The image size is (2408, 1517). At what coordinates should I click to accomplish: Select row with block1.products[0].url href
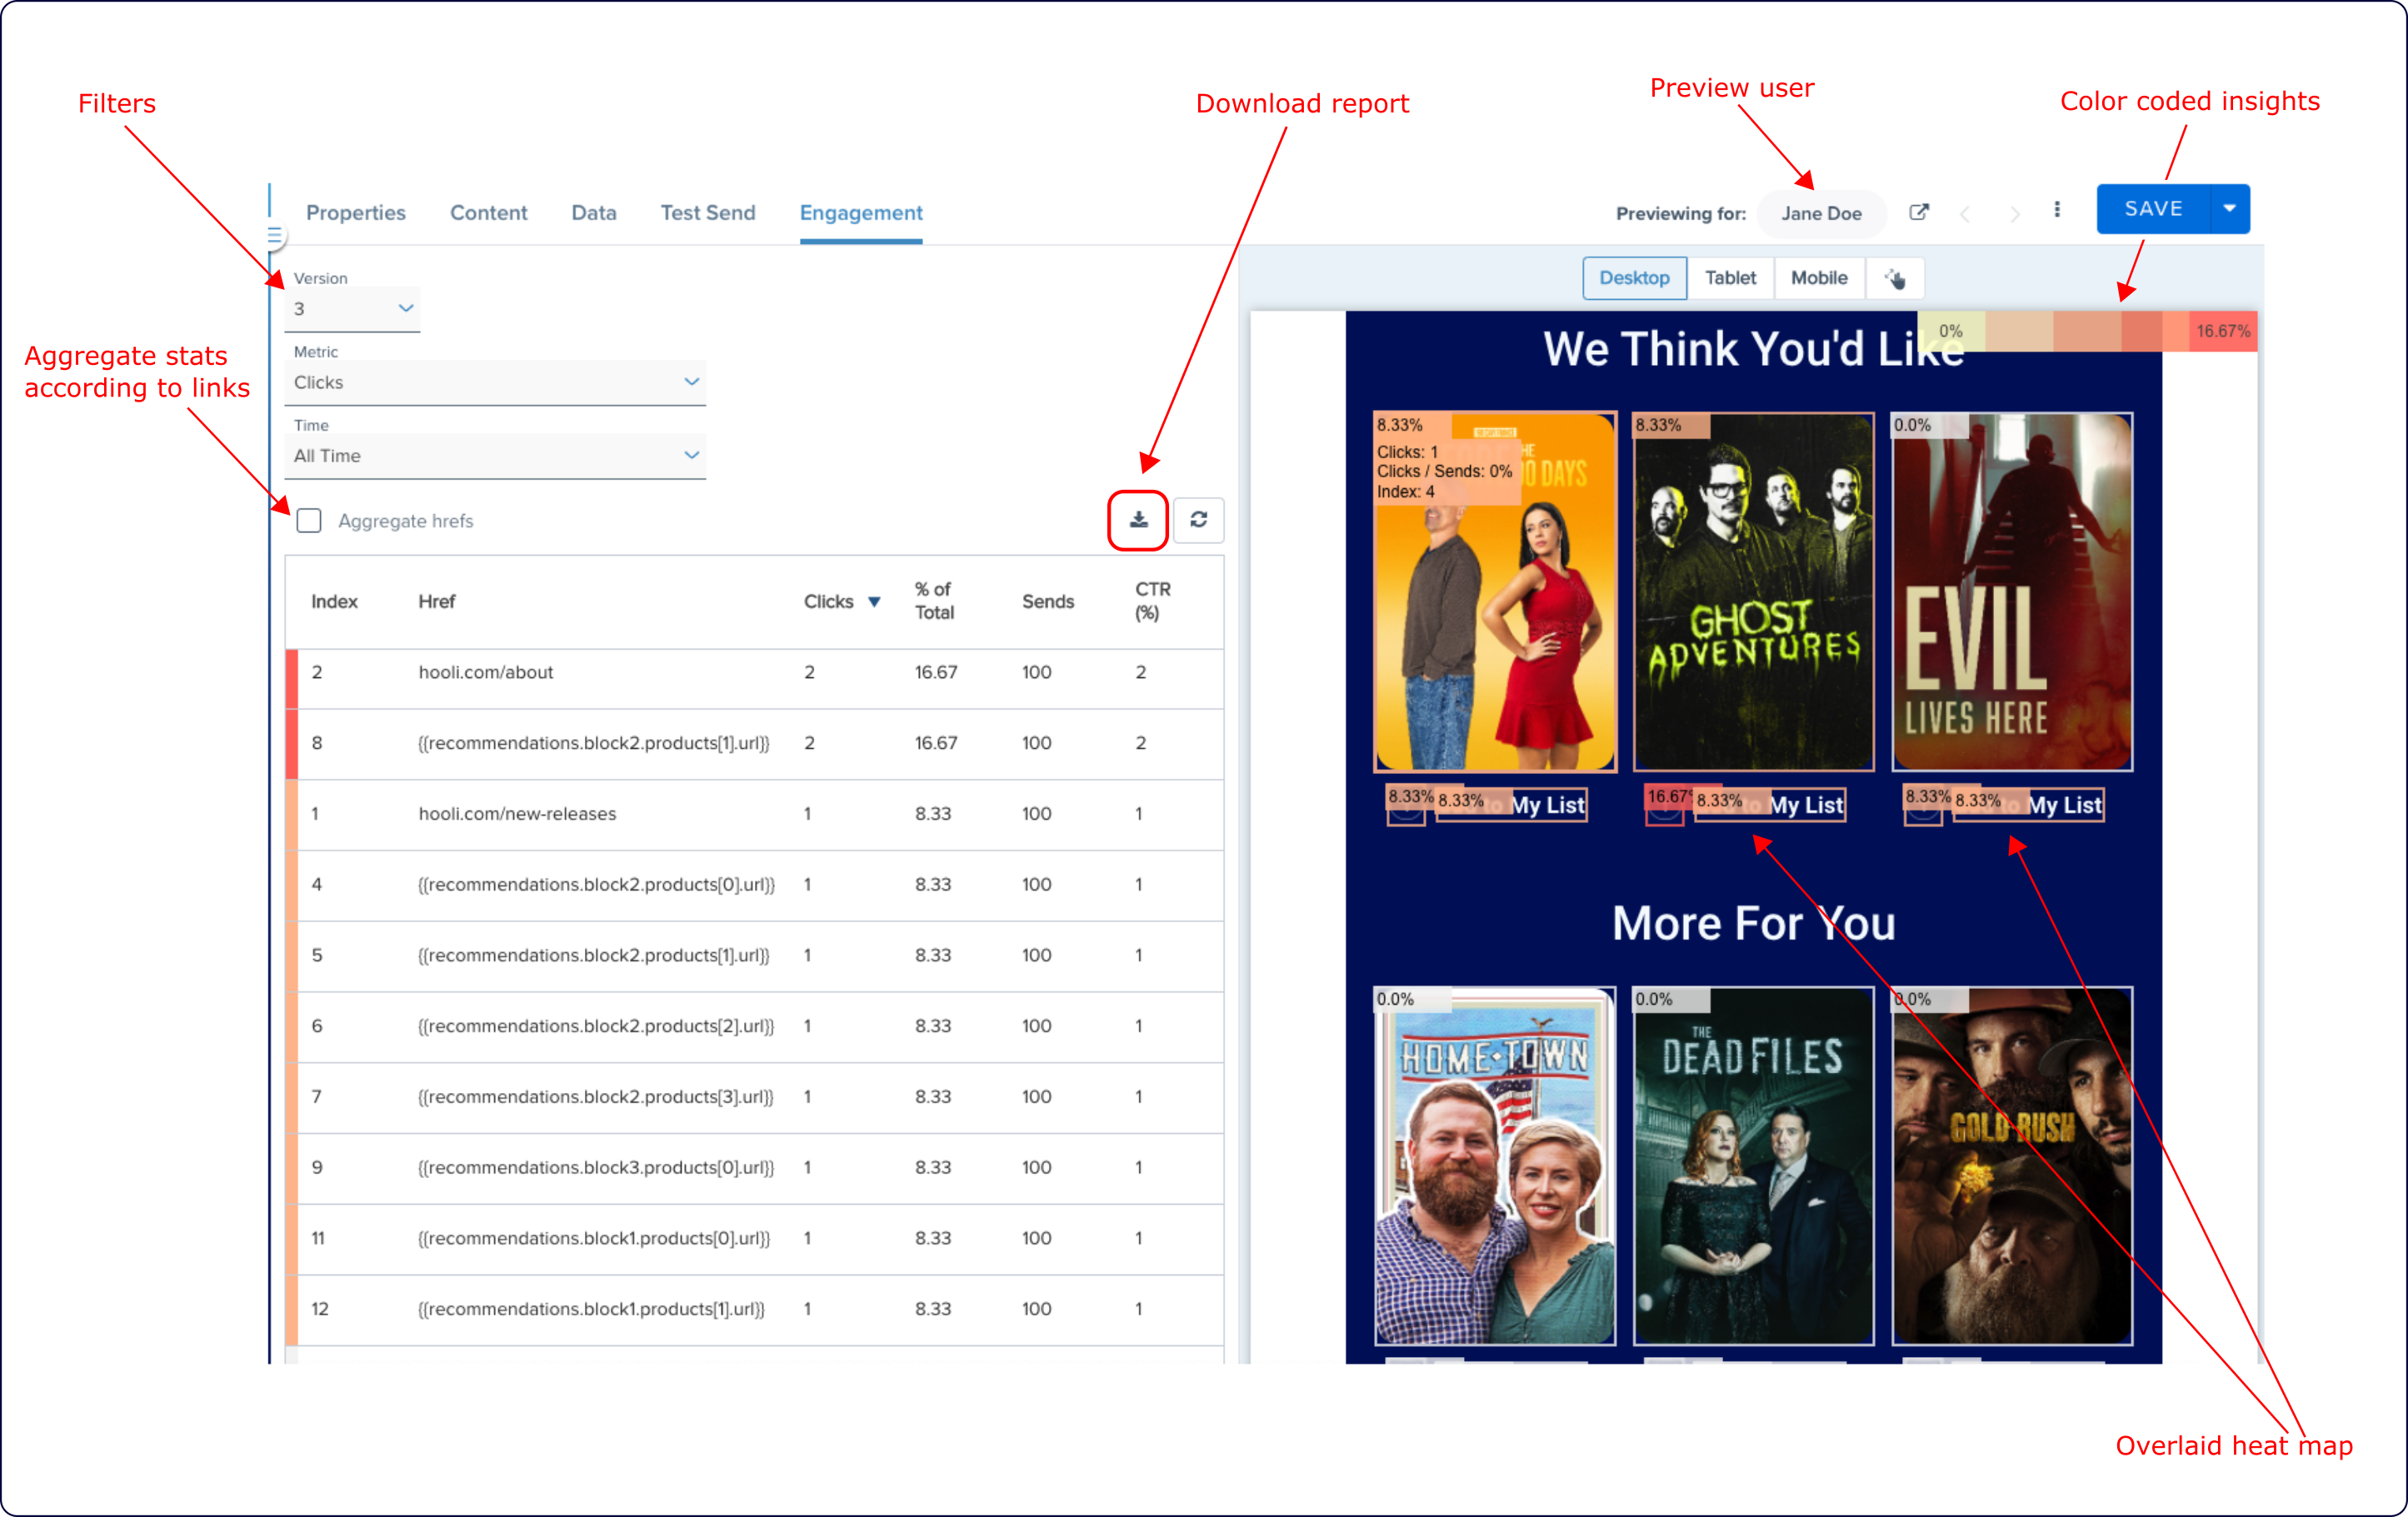point(754,1239)
